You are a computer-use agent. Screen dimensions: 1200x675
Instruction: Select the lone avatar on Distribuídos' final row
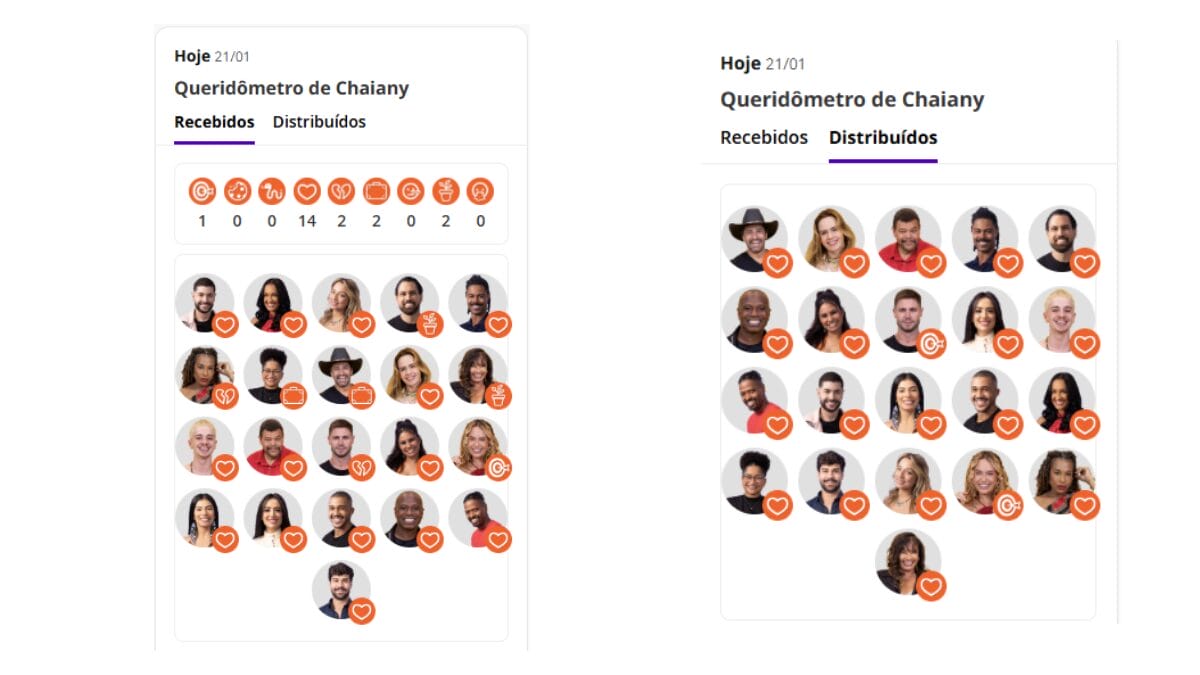pyautogui.click(x=908, y=563)
